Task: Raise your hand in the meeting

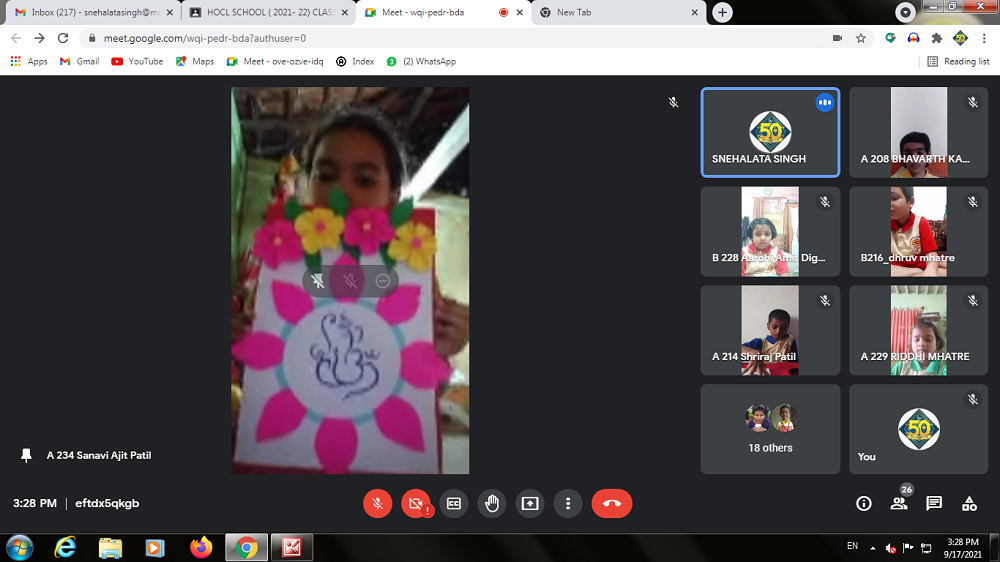Action: (x=491, y=504)
